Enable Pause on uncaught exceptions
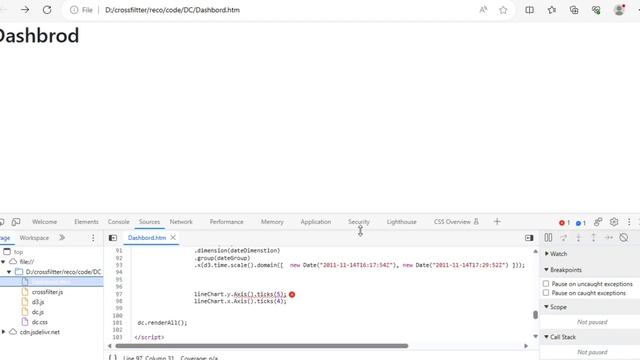This screenshot has width=640, height=360. (x=546, y=283)
